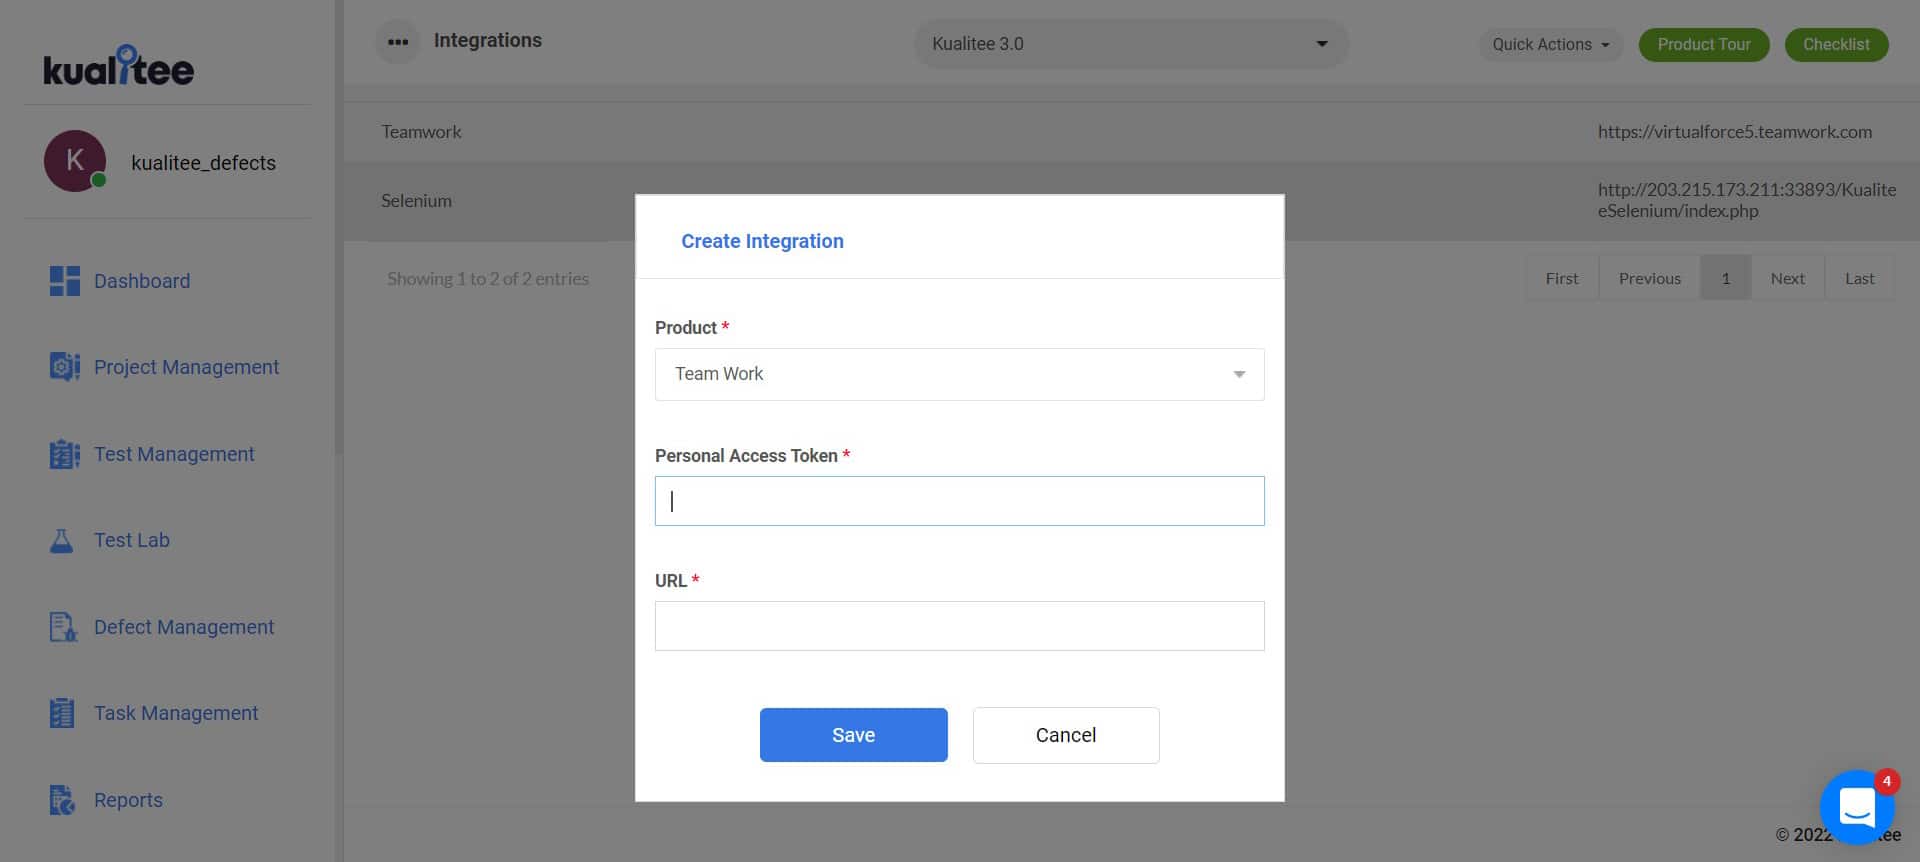Click the Task Management checklist icon
The height and width of the screenshot is (862, 1920).
click(62, 713)
